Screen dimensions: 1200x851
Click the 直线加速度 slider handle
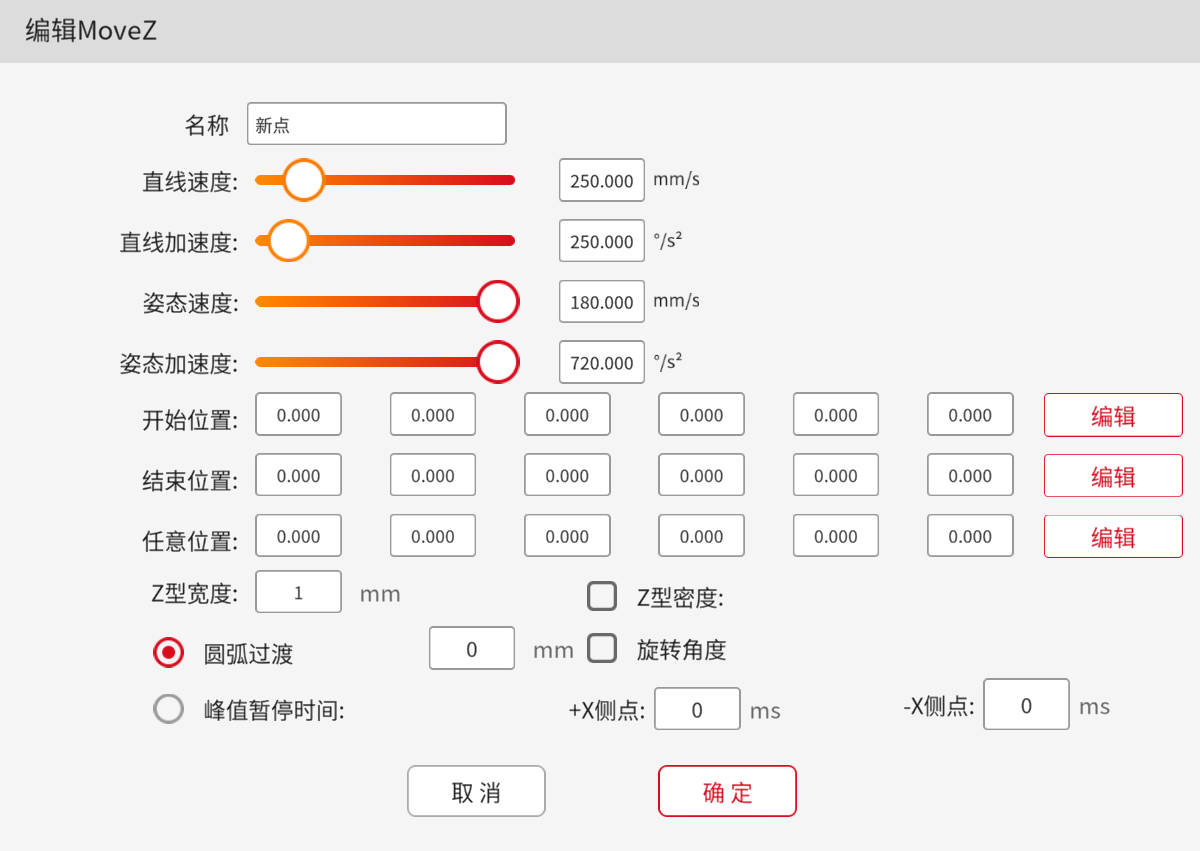click(288, 241)
